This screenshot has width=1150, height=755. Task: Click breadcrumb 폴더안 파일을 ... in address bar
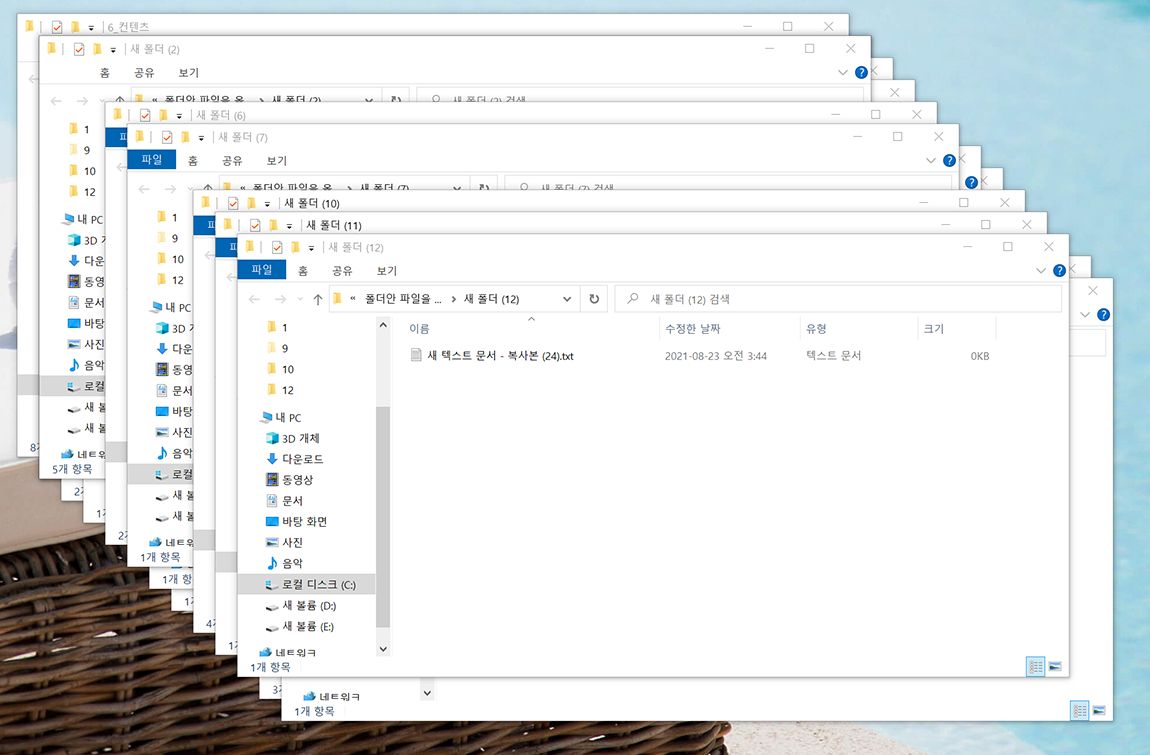click(403, 299)
